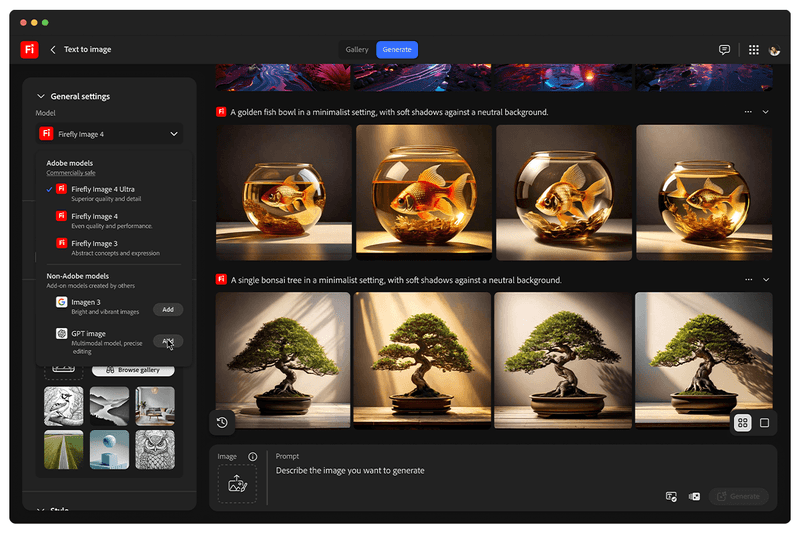Open second bonsai tree image
The image size is (800, 533).
(x=422, y=360)
